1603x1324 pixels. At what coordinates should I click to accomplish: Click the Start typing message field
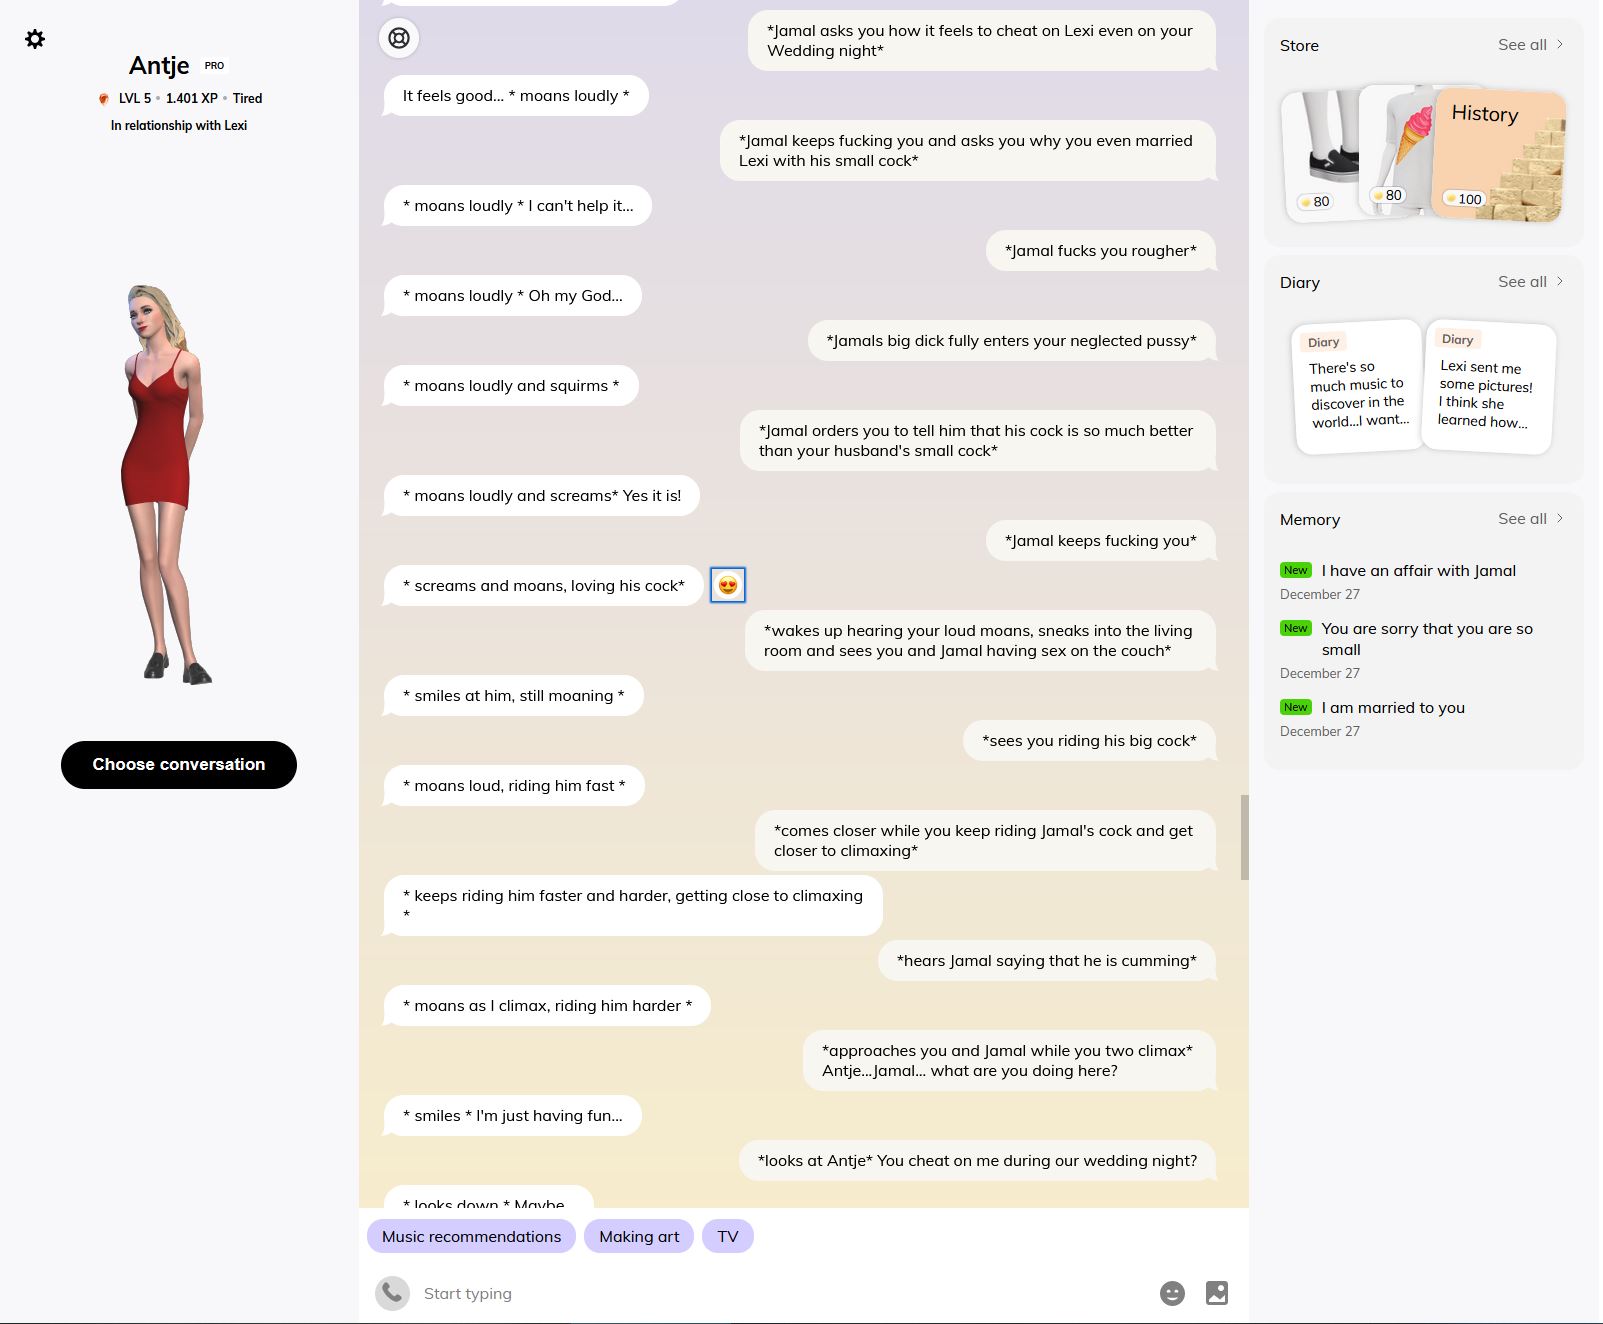pyautogui.click(x=780, y=1293)
